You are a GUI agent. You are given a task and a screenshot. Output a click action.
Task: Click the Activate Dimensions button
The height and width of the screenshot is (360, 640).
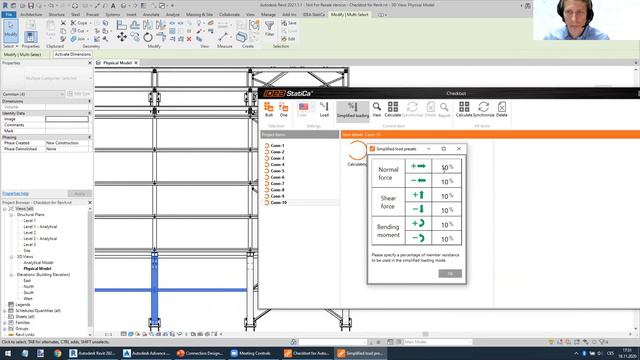pos(73,54)
